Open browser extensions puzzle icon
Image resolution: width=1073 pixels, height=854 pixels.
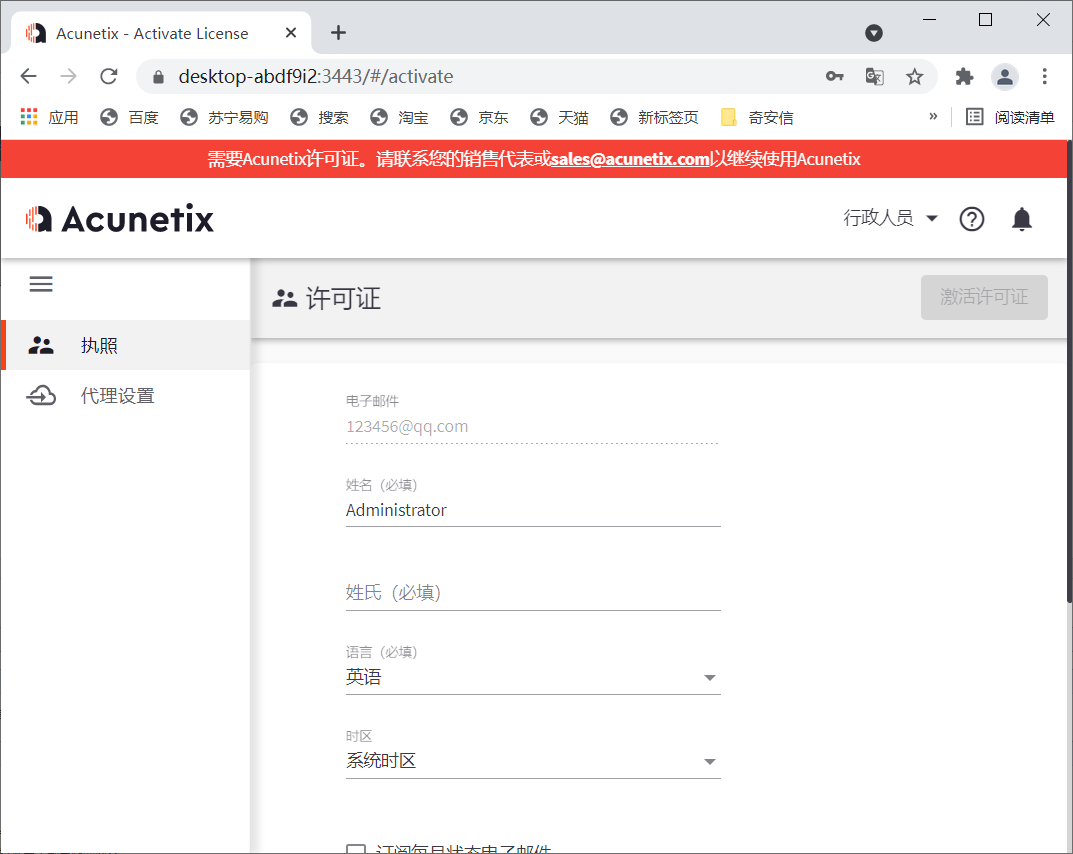pyautogui.click(x=964, y=77)
